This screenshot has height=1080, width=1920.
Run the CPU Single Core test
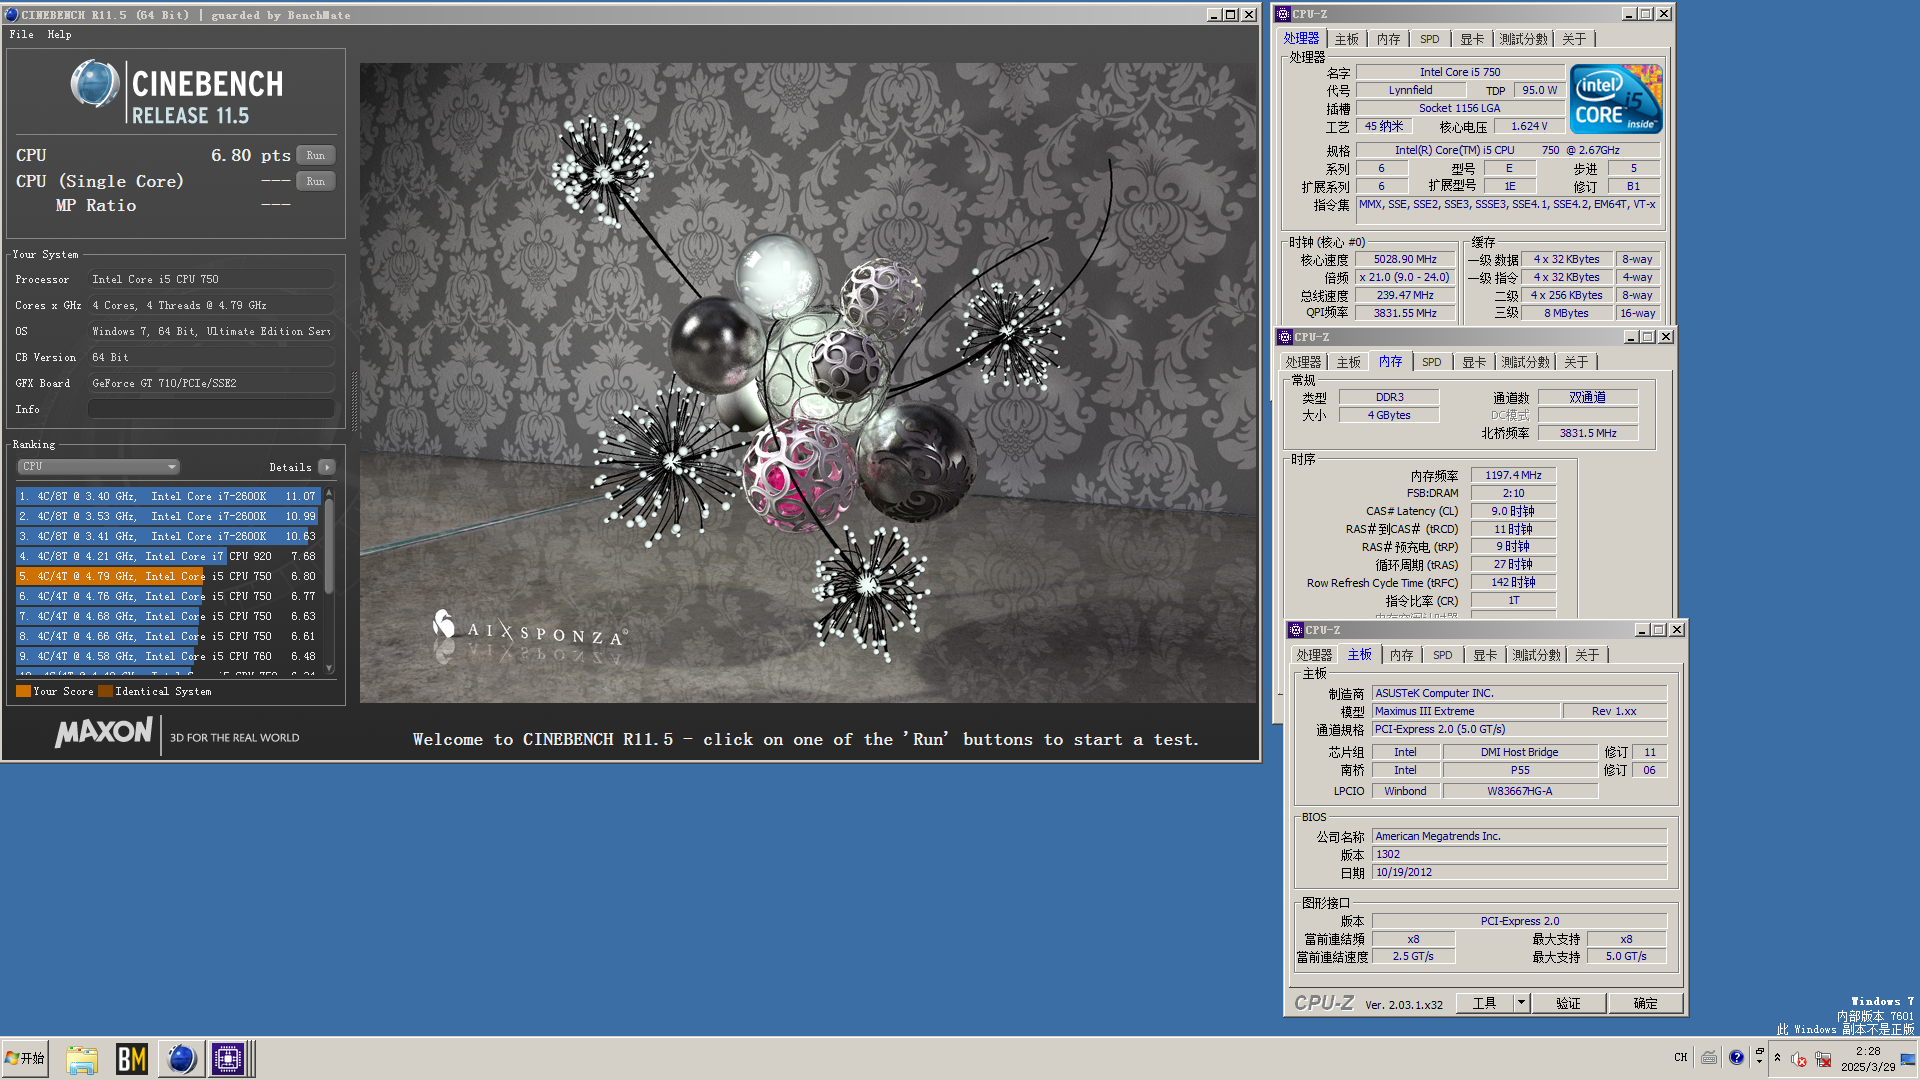coord(315,181)
